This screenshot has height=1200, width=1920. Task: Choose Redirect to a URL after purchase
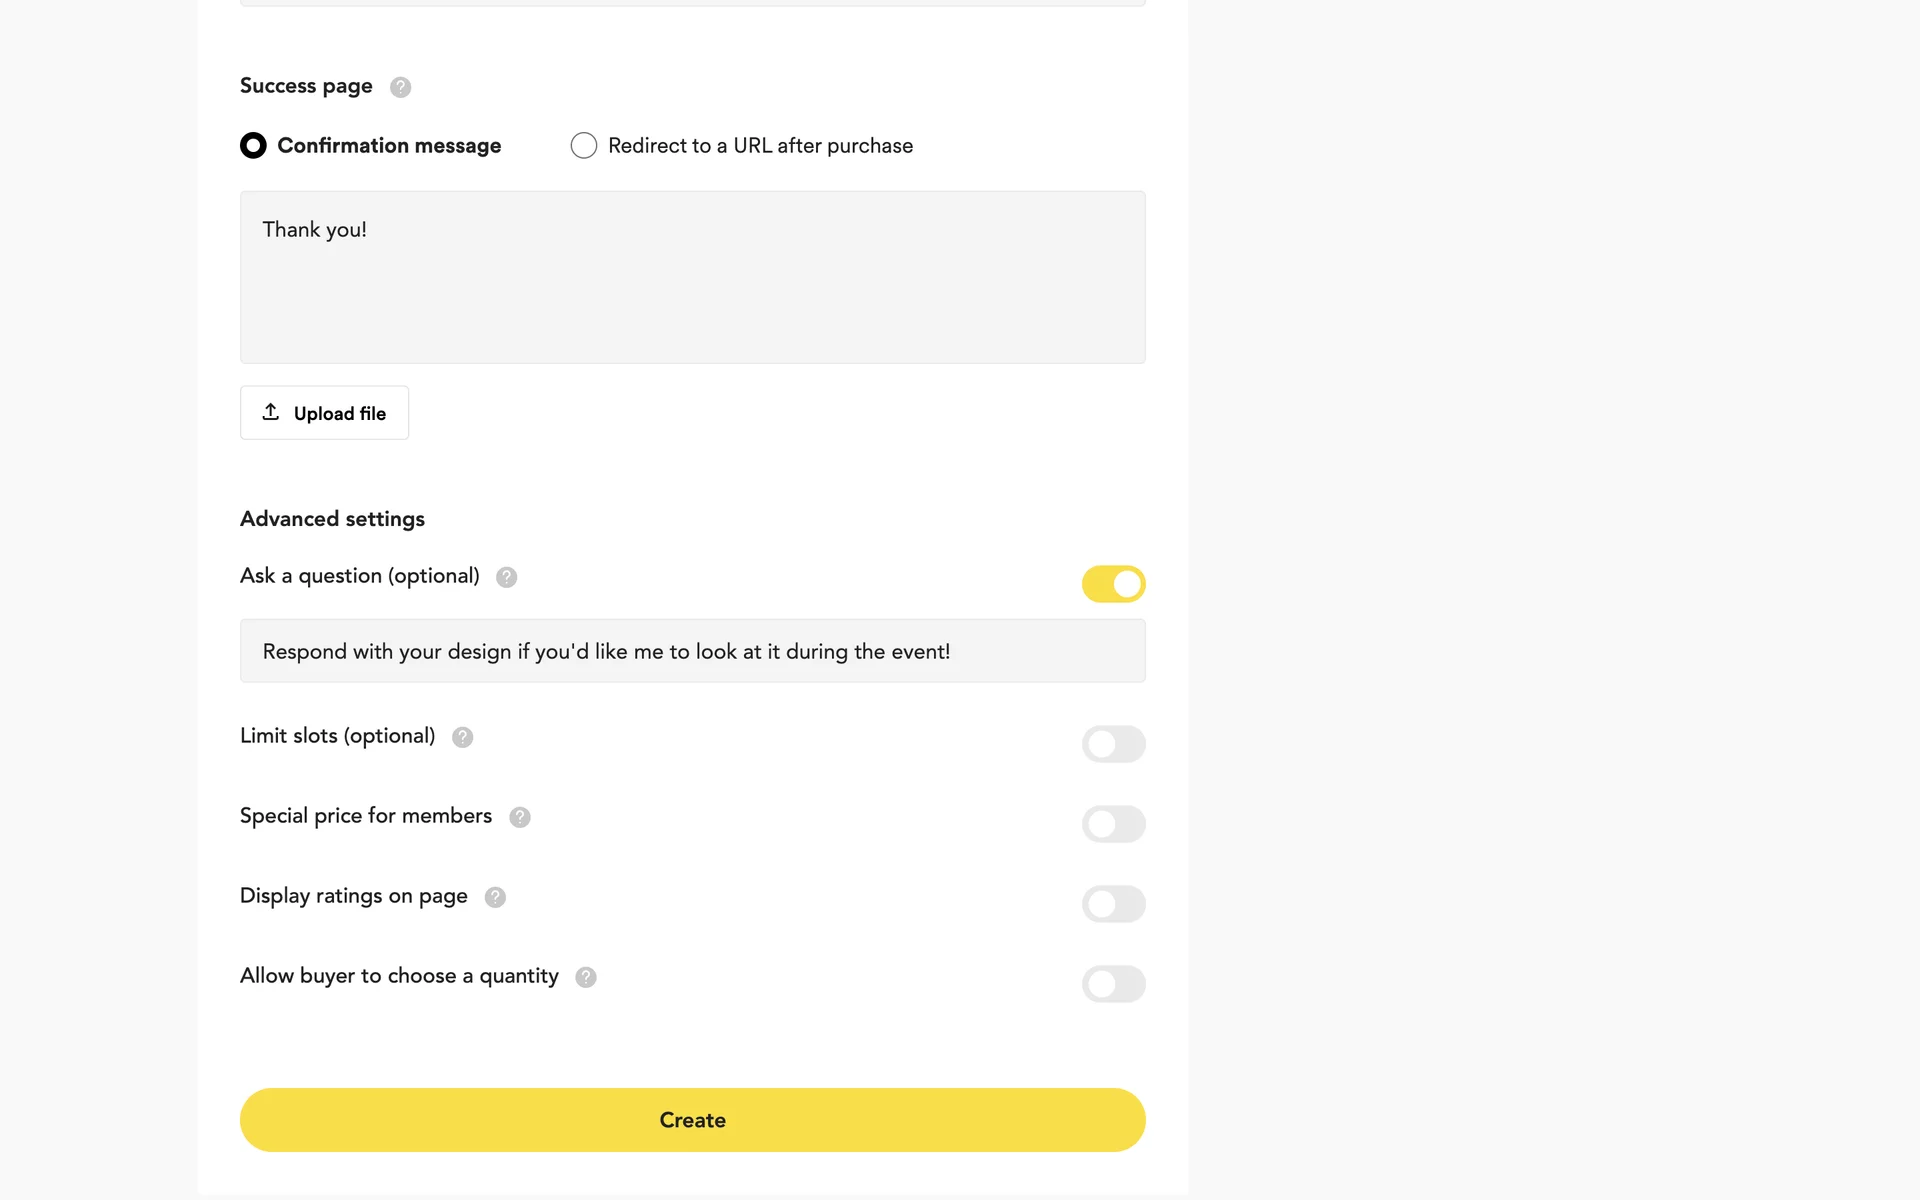[x=584, y=146]
